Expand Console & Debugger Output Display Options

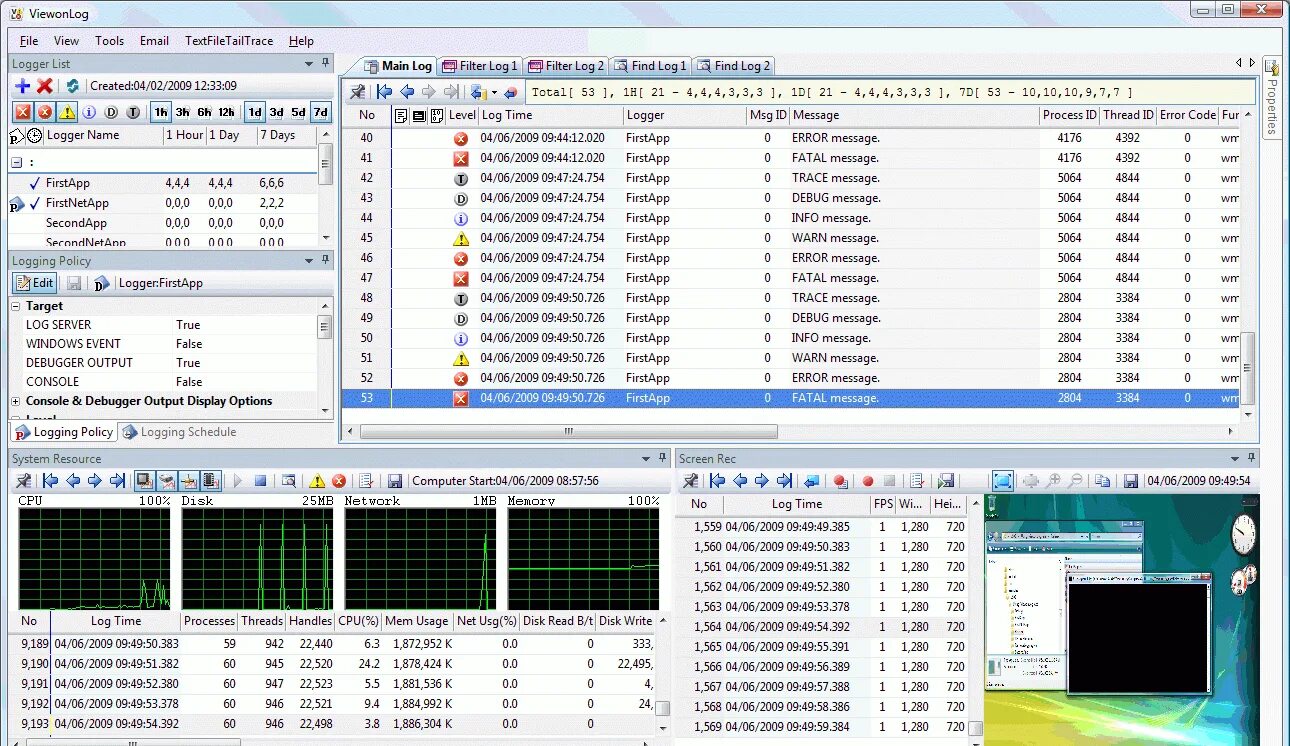pos(16,401)
